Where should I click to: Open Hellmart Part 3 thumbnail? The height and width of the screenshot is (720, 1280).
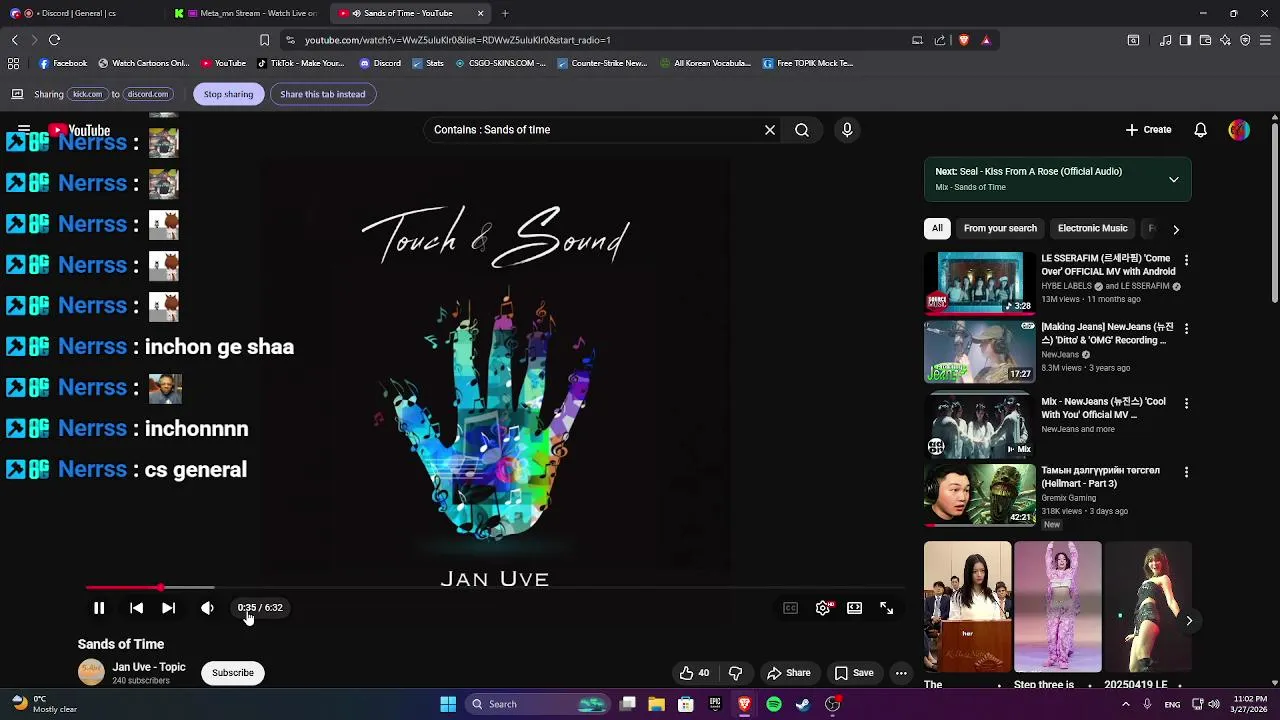[980, 494]
